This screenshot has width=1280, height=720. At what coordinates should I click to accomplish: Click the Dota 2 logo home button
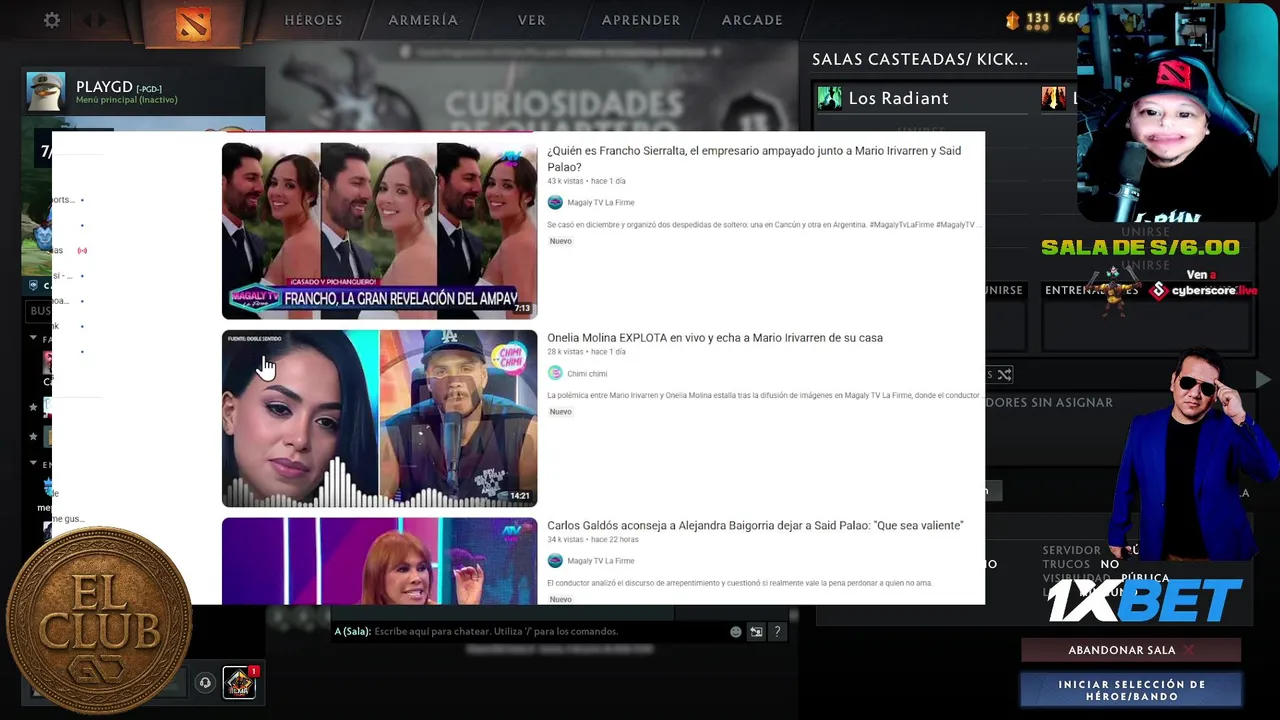[x=193, y=22]
